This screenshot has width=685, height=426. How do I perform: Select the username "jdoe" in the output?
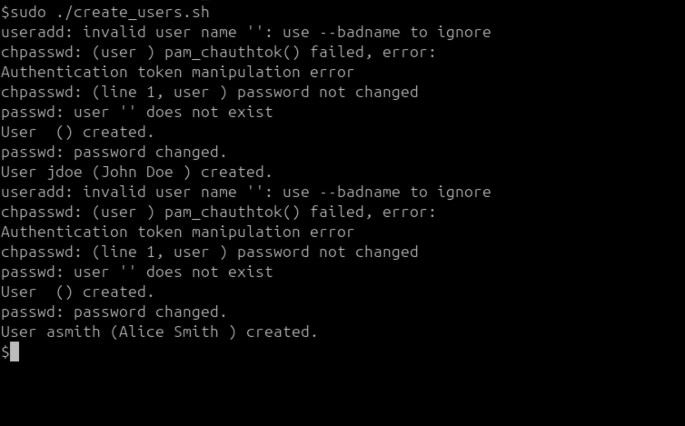point(64,172)
